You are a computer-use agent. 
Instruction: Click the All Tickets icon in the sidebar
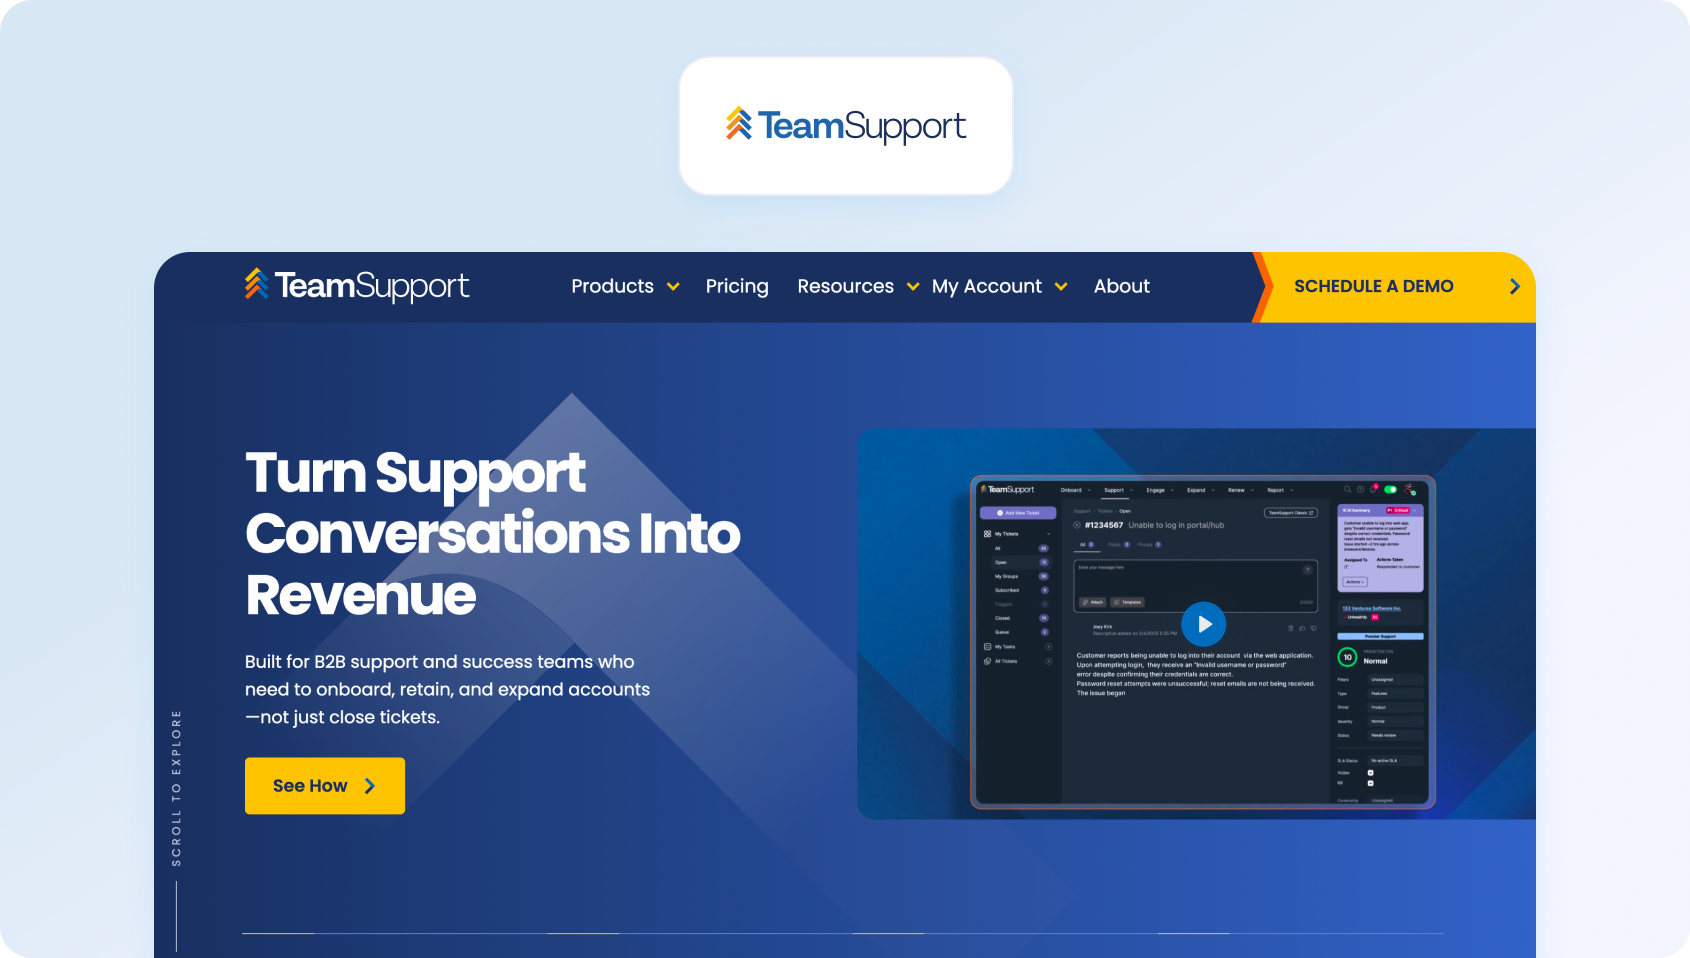(987, 661)
